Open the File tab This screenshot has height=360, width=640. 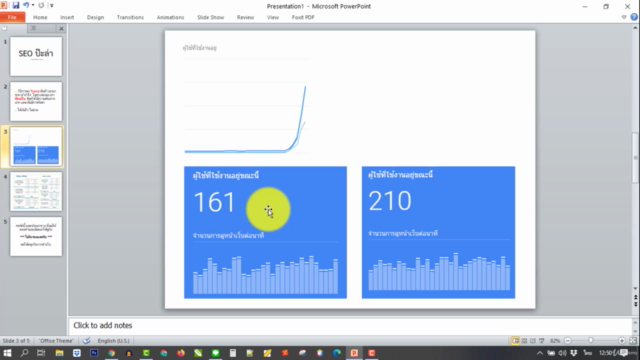12,17
